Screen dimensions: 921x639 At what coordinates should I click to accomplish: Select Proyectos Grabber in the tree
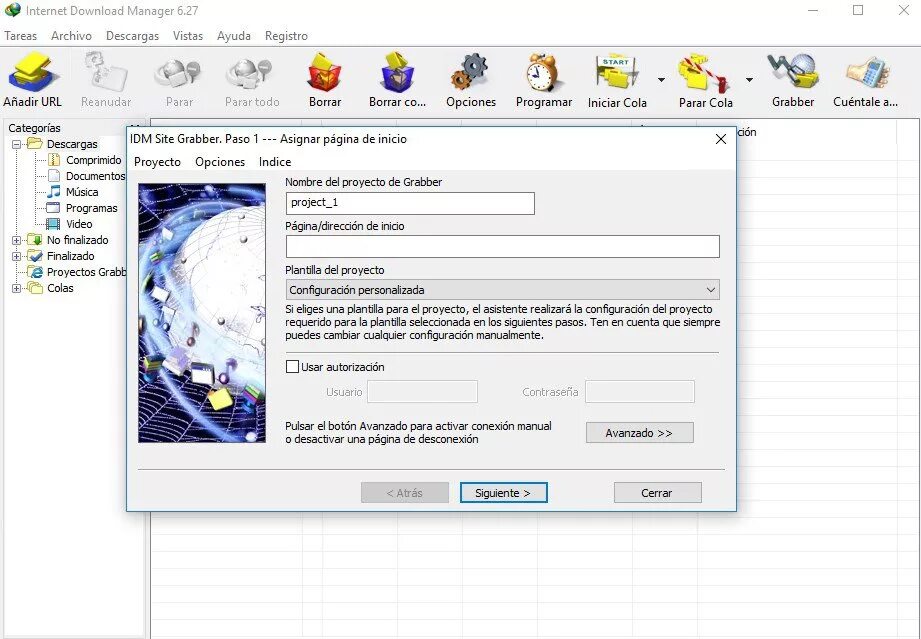(86, 272)
